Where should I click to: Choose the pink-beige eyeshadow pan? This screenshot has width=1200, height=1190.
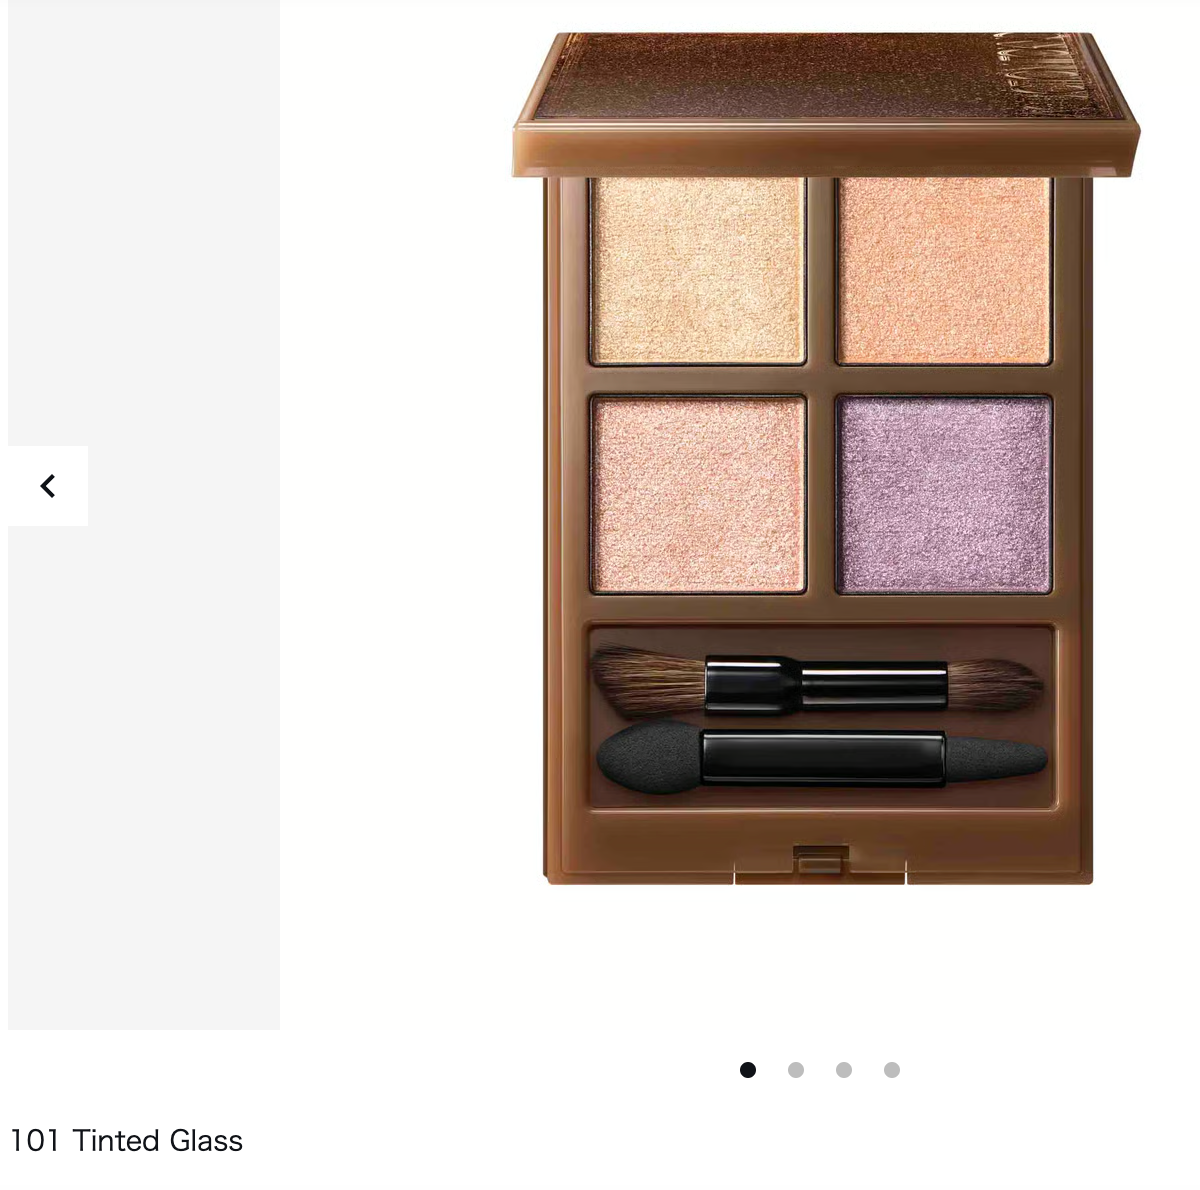click(698, 494)
